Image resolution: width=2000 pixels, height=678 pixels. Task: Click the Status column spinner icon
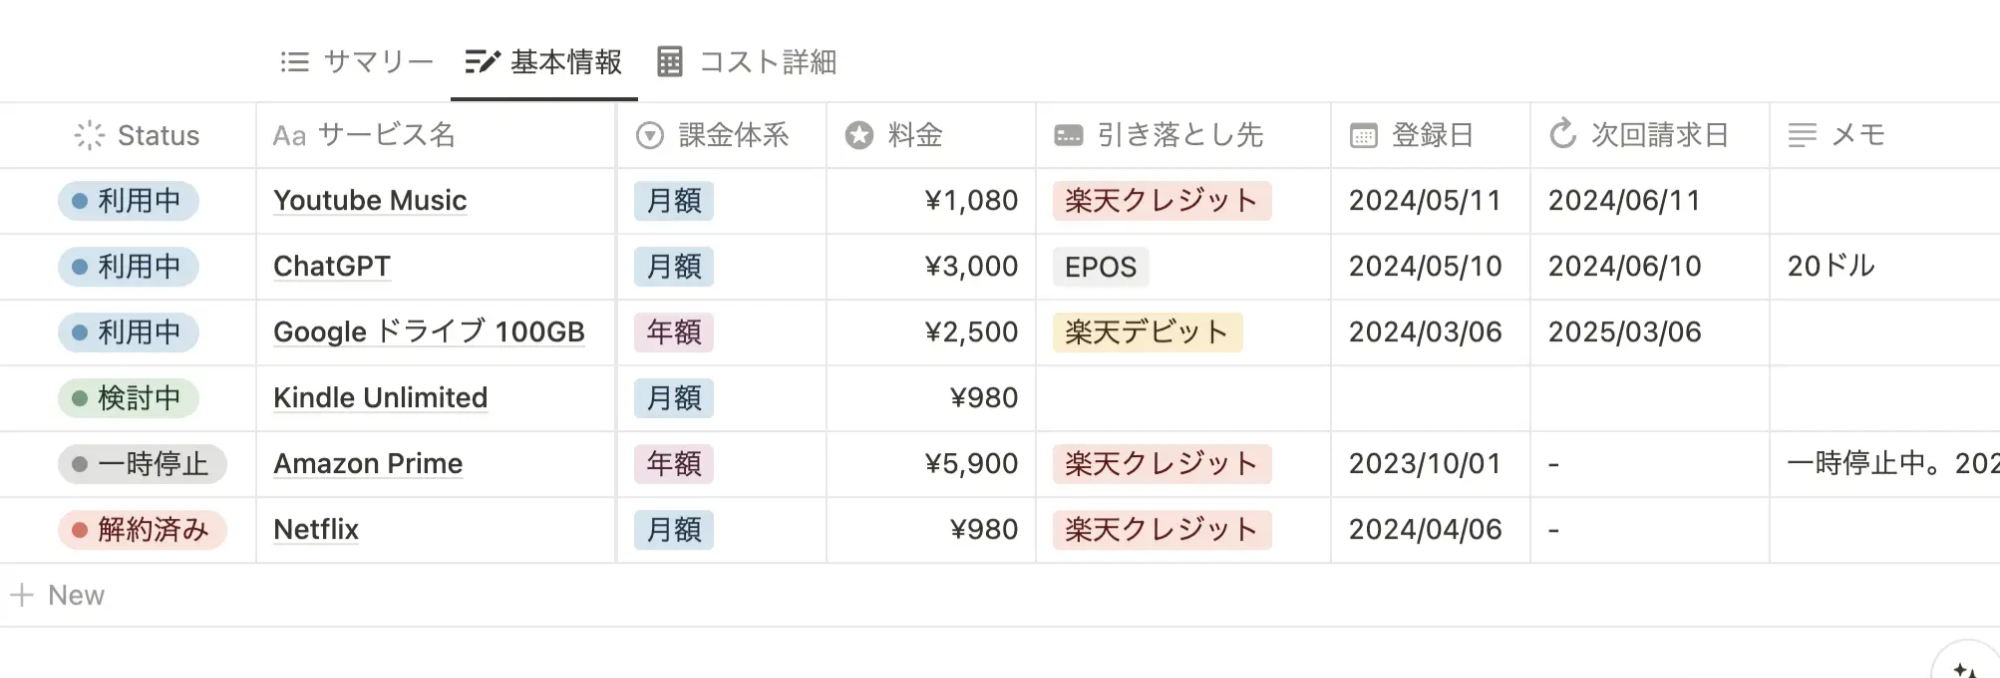[89, 135]
